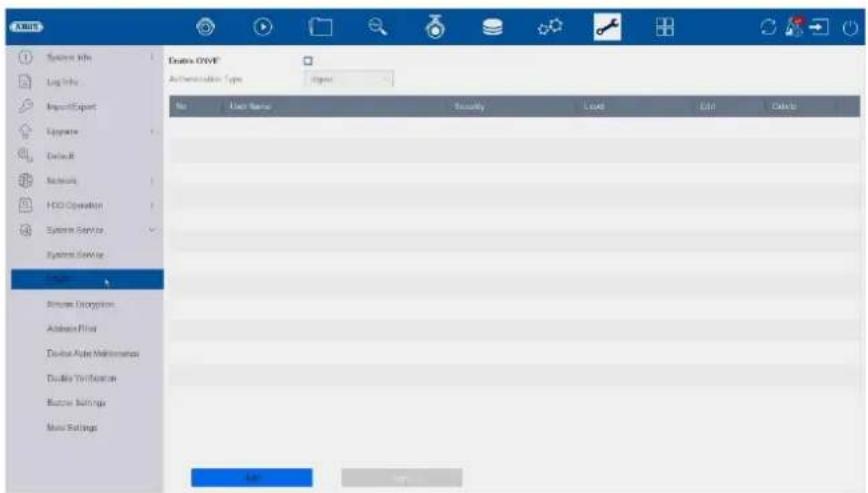Tick the Enable ONVIF checkbox

click(308, 61)
